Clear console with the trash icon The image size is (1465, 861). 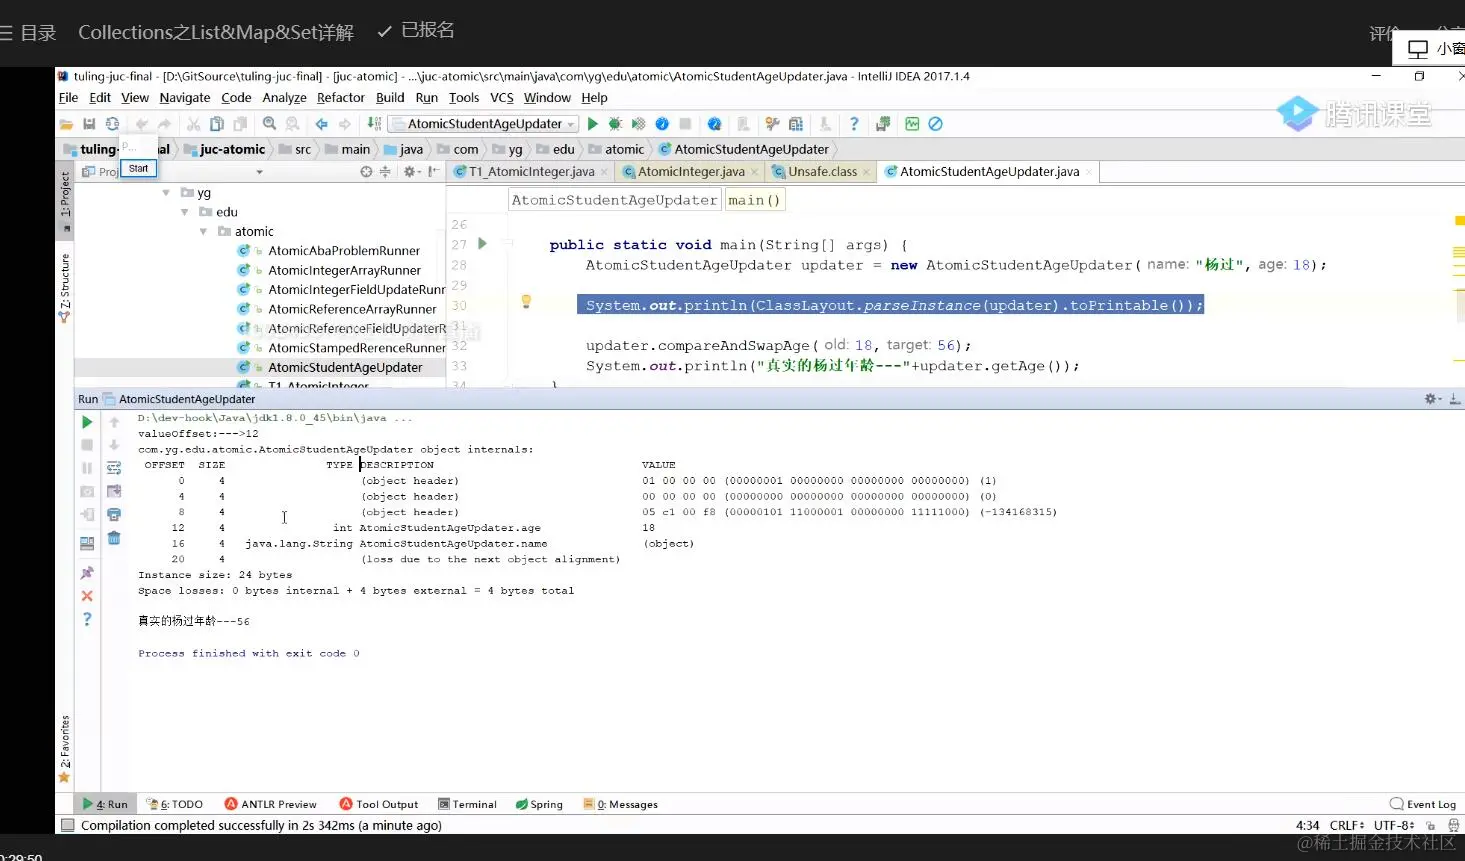[114, 538]
